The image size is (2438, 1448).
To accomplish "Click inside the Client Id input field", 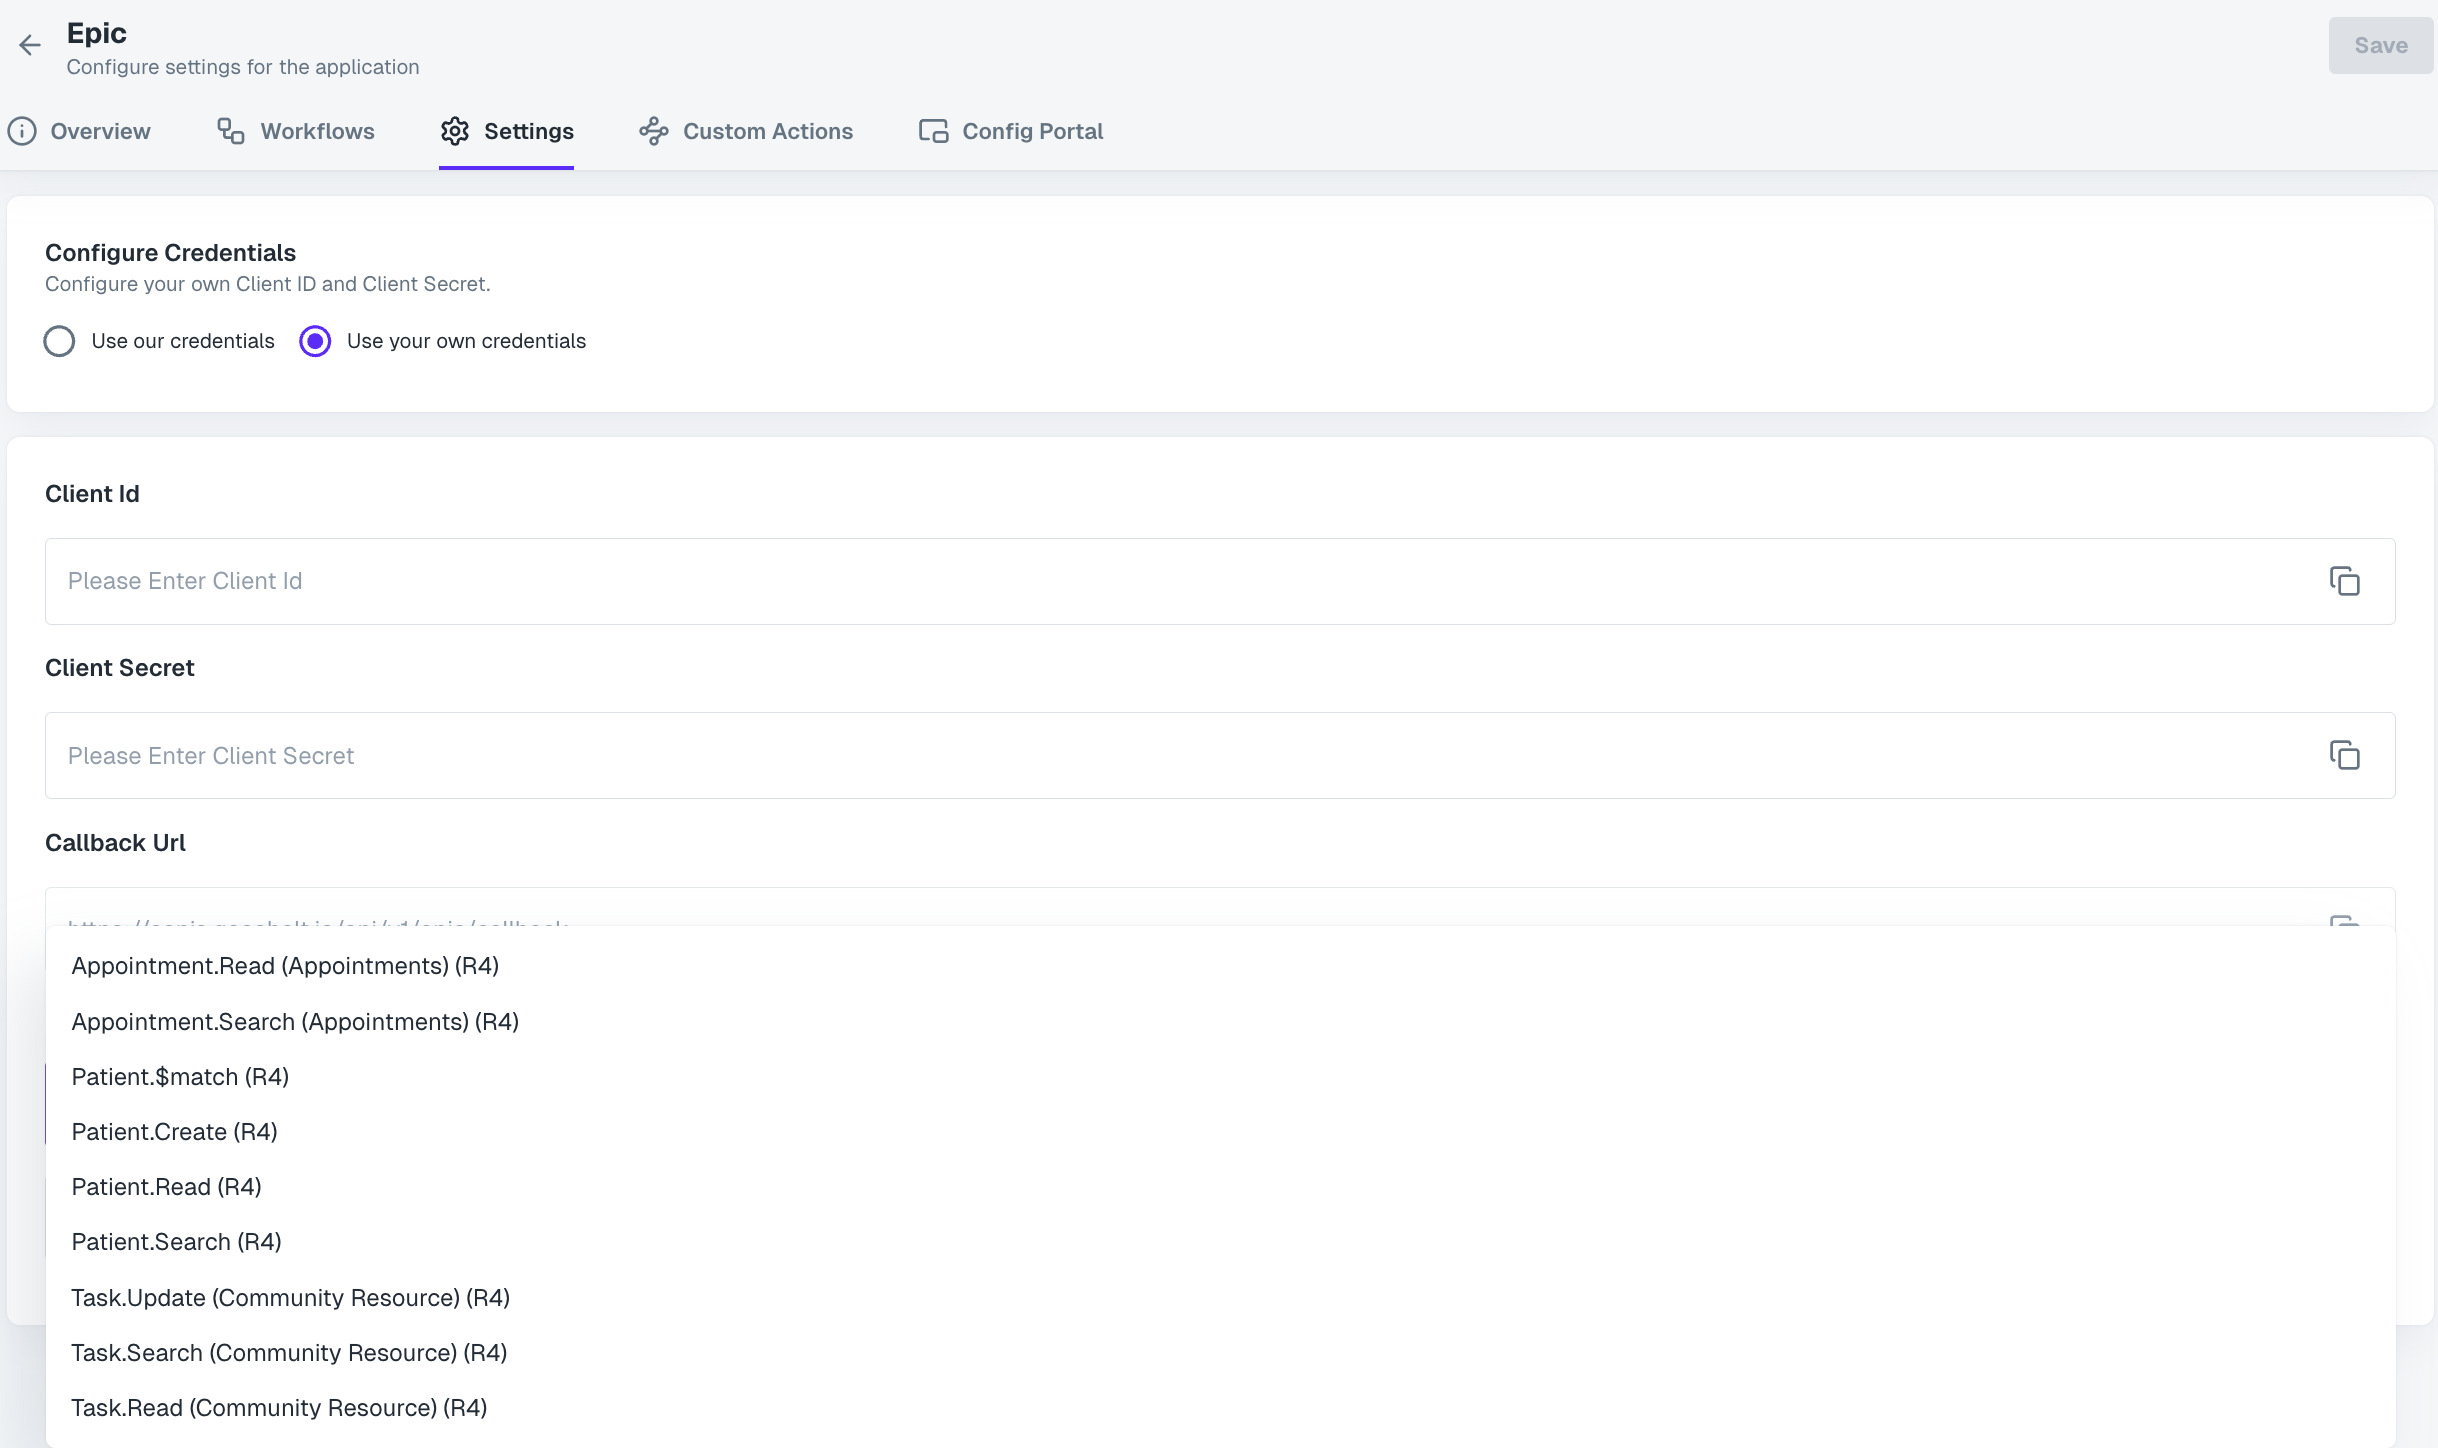I will [600, 581].
